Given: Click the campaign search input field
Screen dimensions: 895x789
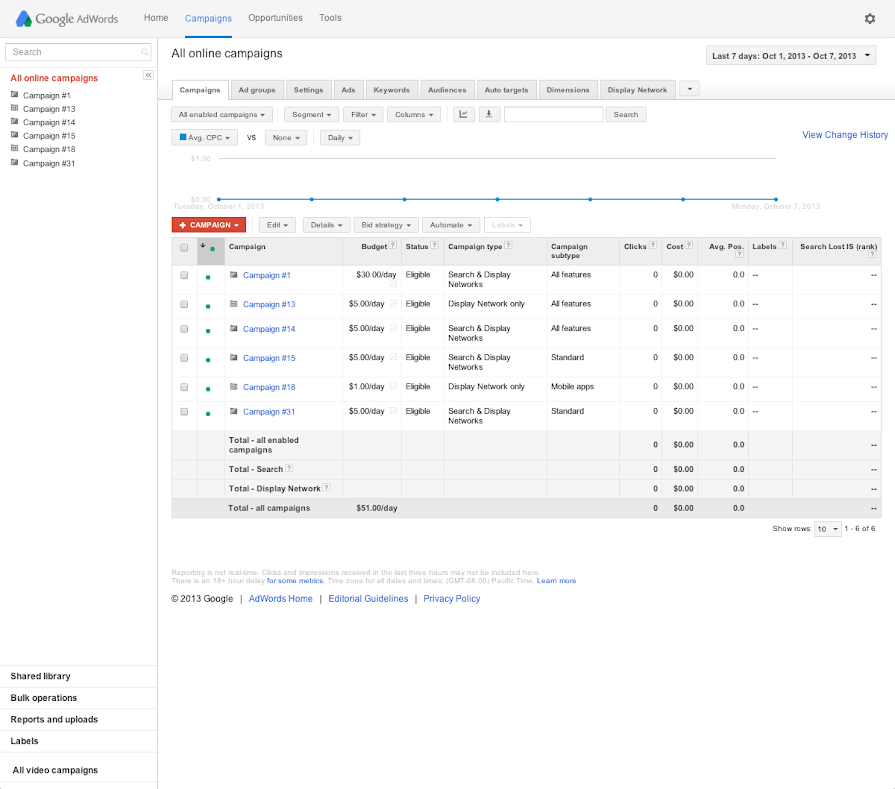Looking at the screenshot, I should coord(553,115).
